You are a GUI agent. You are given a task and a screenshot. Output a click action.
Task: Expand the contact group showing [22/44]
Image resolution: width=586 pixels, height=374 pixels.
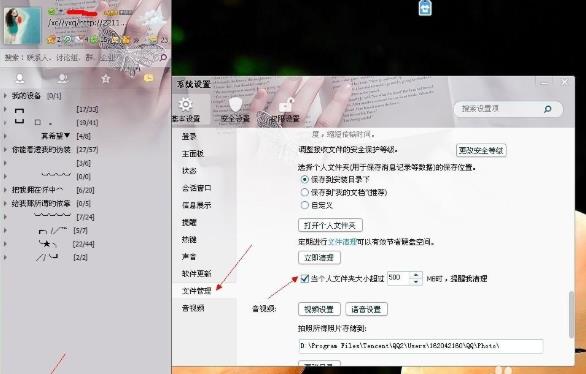click(x=5, y=244)
